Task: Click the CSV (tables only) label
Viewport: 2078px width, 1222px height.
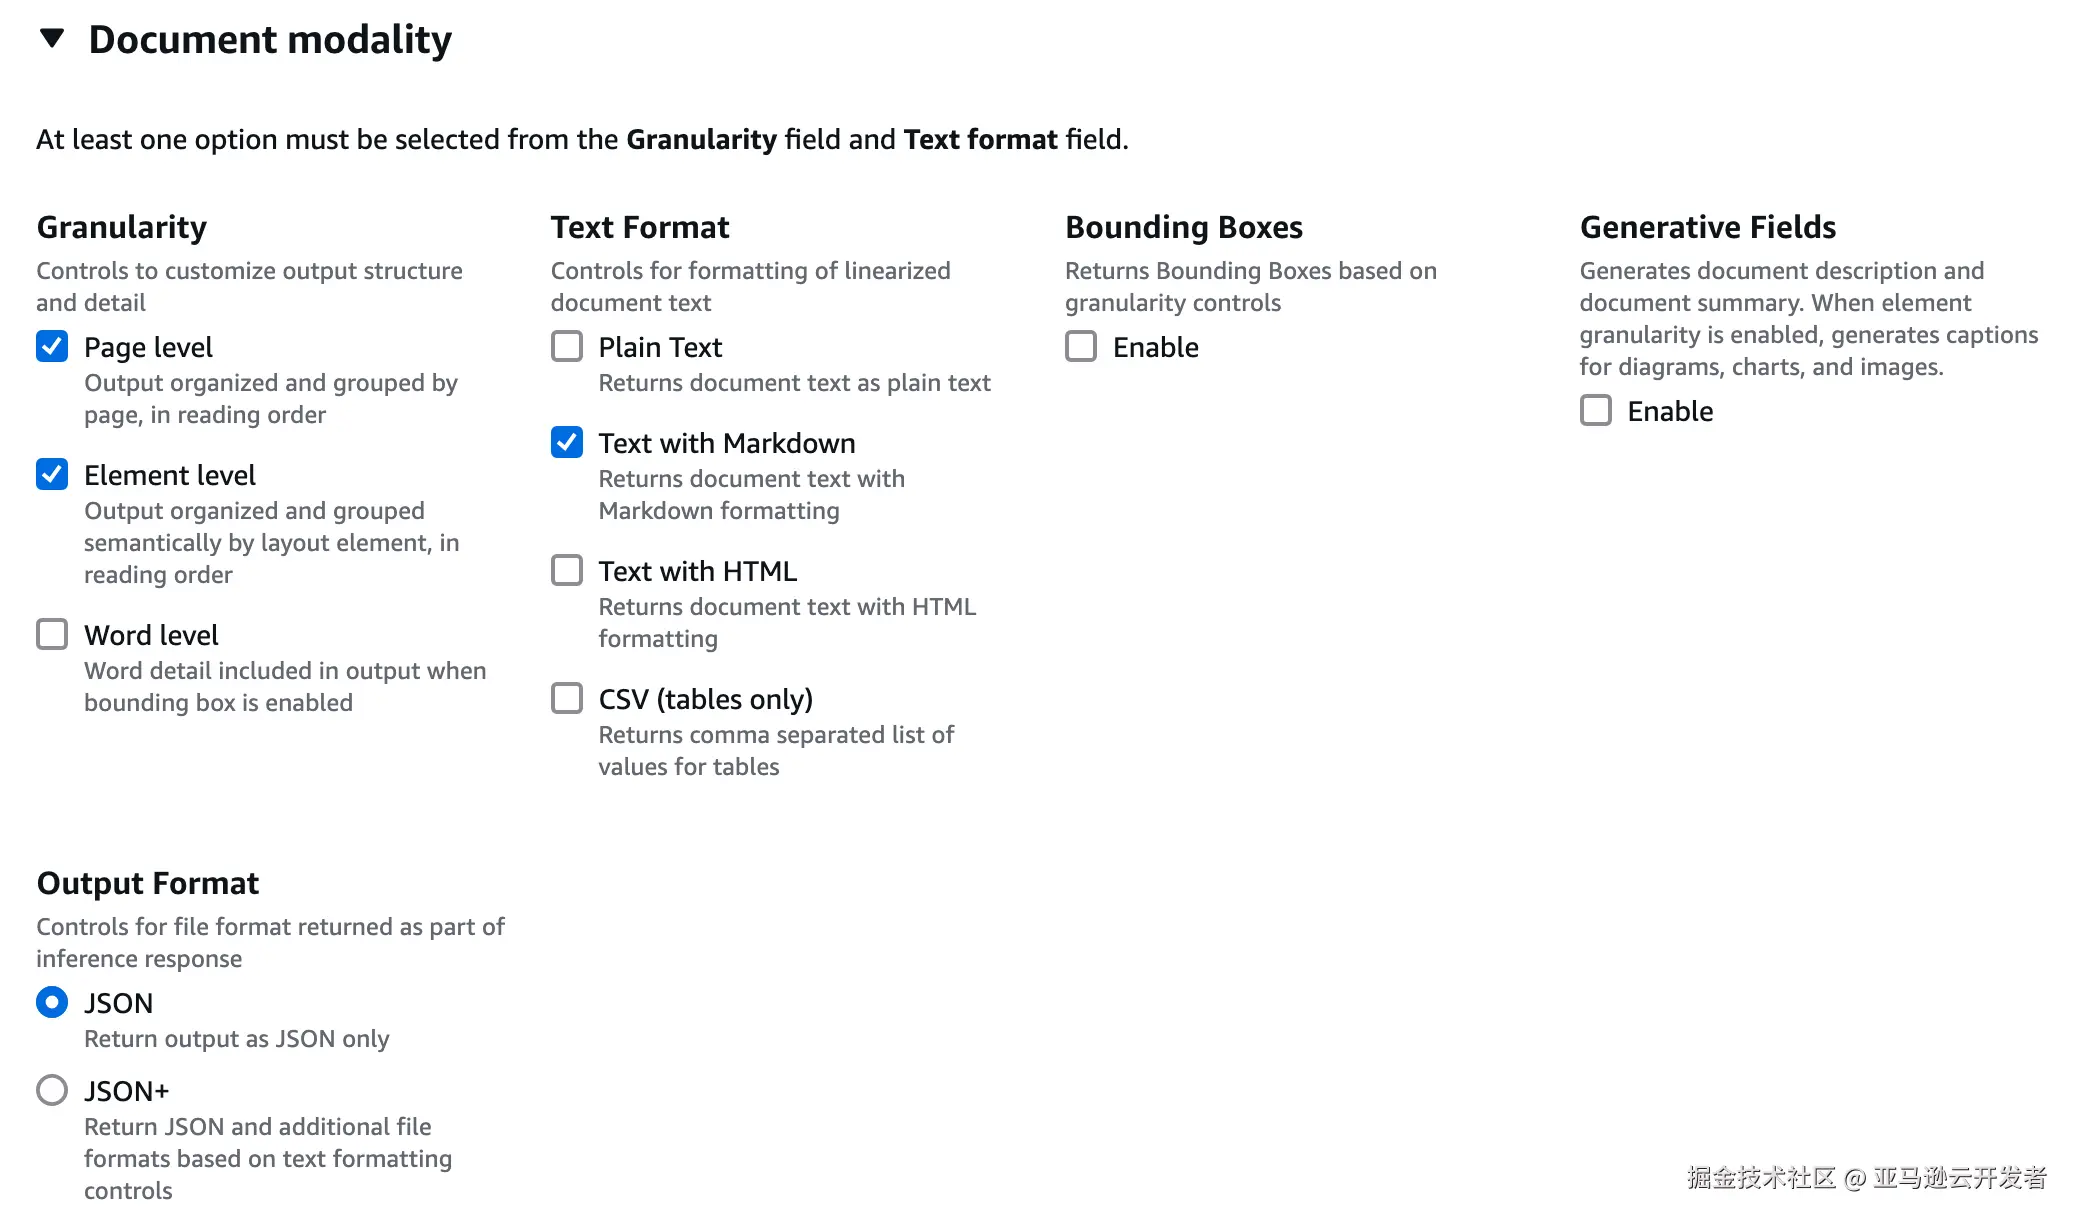Action: coord(705,700)
